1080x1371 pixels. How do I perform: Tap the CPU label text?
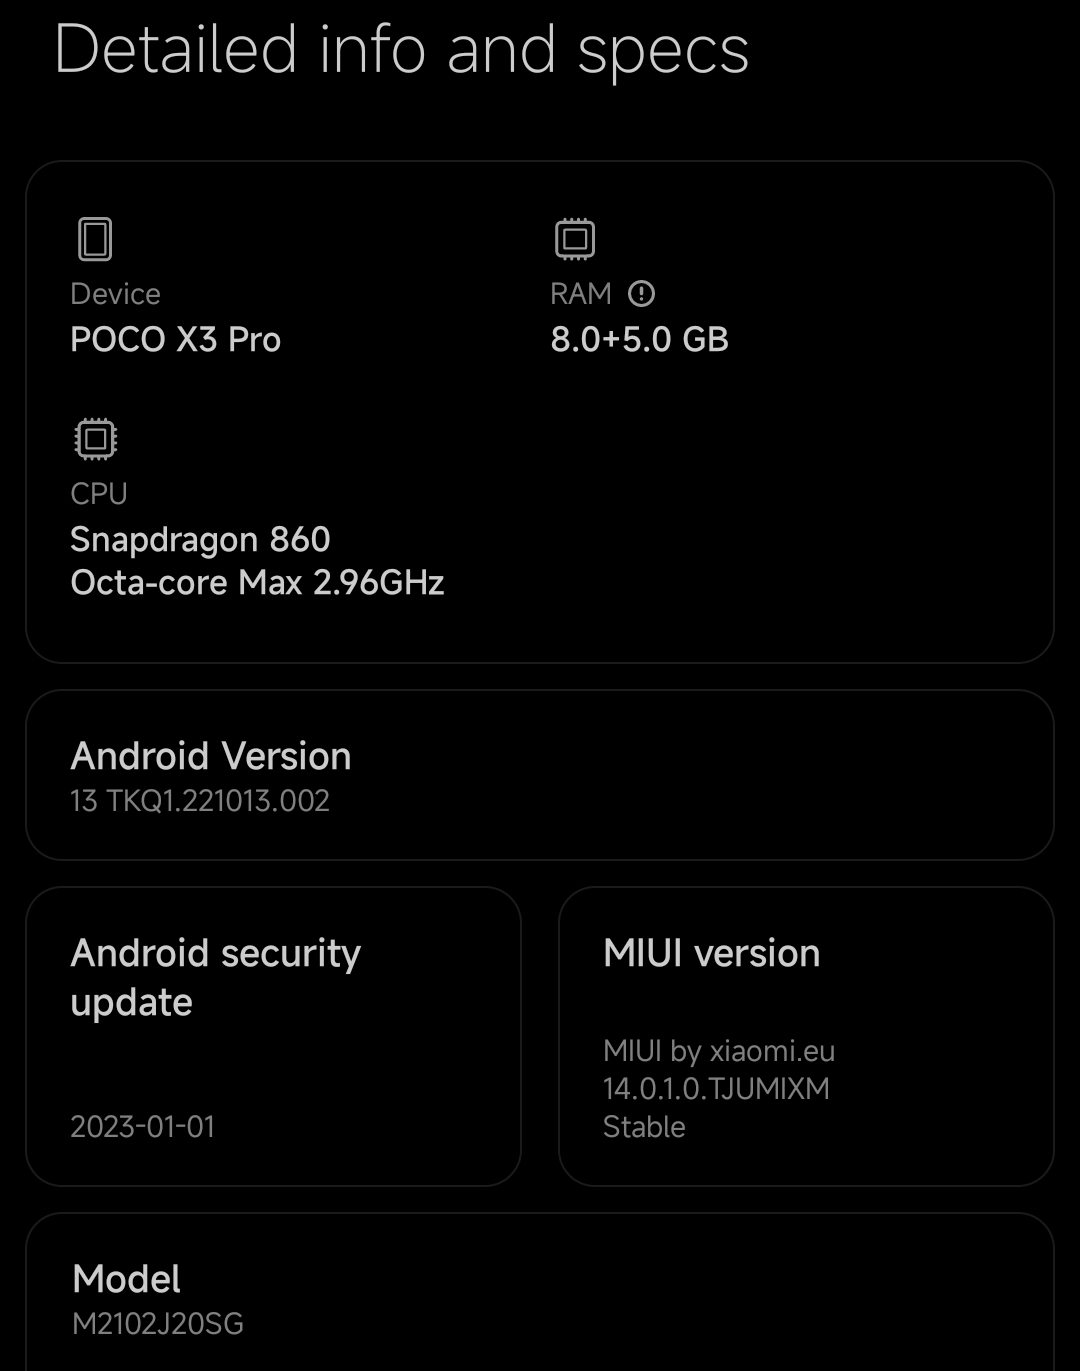tap(99, 494)
